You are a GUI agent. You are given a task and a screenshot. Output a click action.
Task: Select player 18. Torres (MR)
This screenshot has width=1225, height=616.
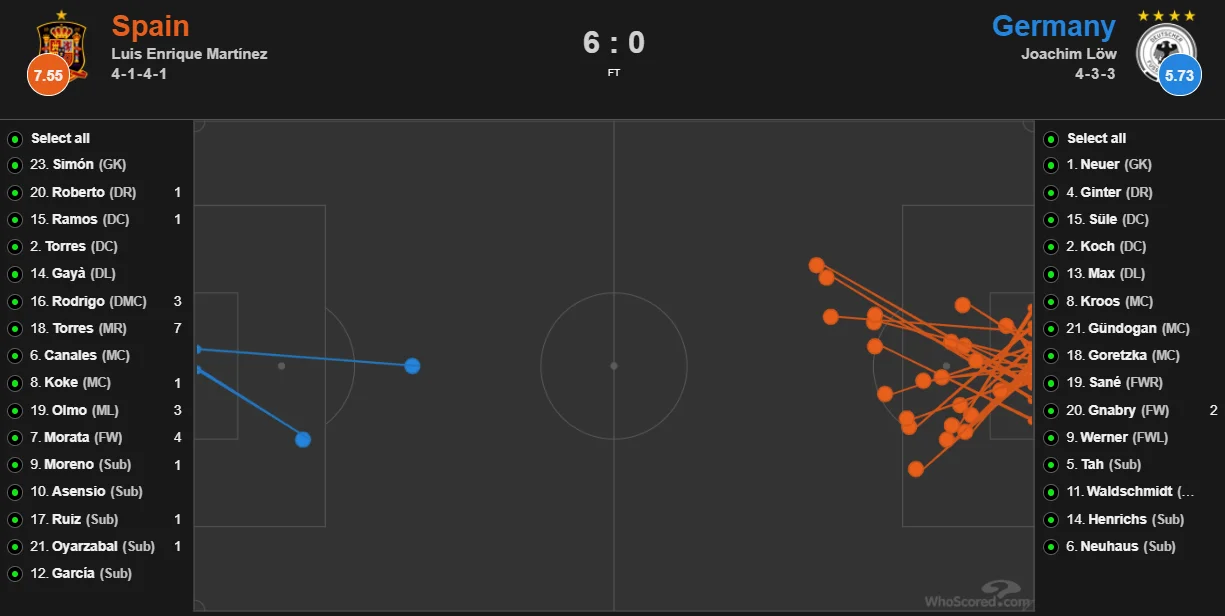(86, 328)
